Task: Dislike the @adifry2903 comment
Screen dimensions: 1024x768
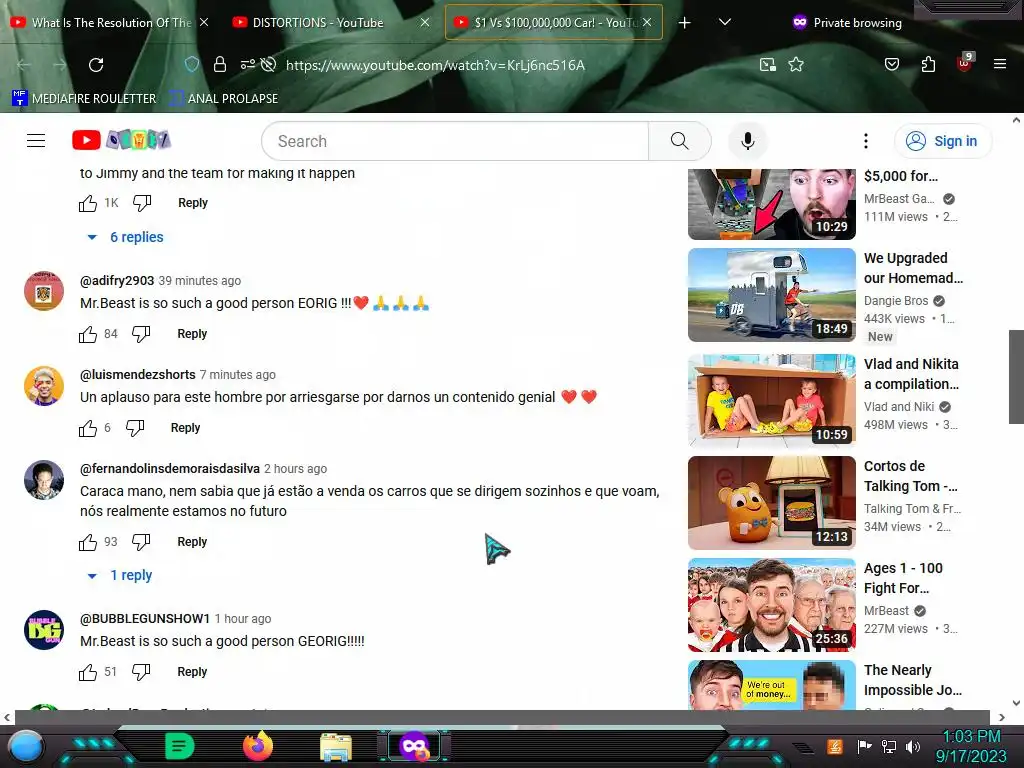Action: [141, 334]
